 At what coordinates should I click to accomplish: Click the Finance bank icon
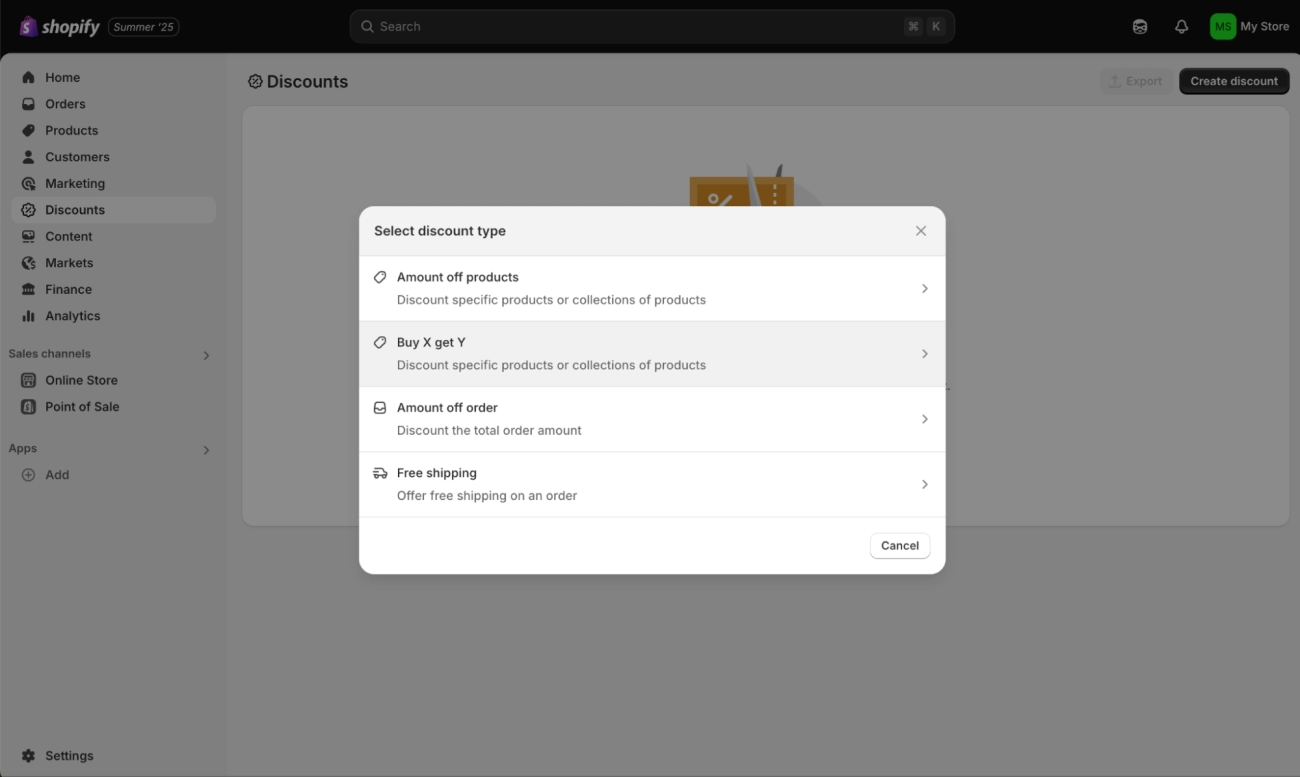(x=28, y=289)
